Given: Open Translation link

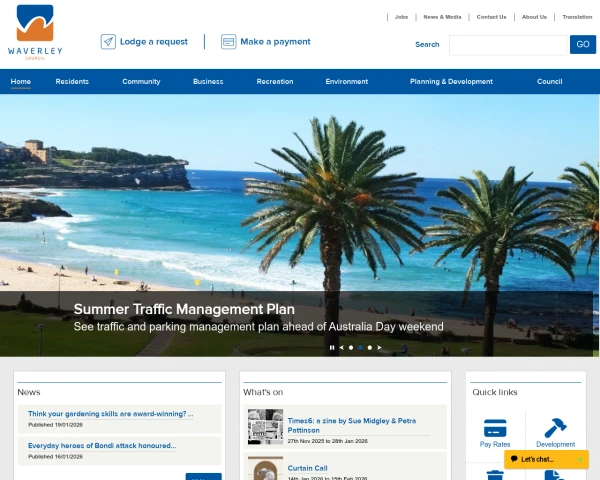Looking at the screenshot, I should pos(577,17).
